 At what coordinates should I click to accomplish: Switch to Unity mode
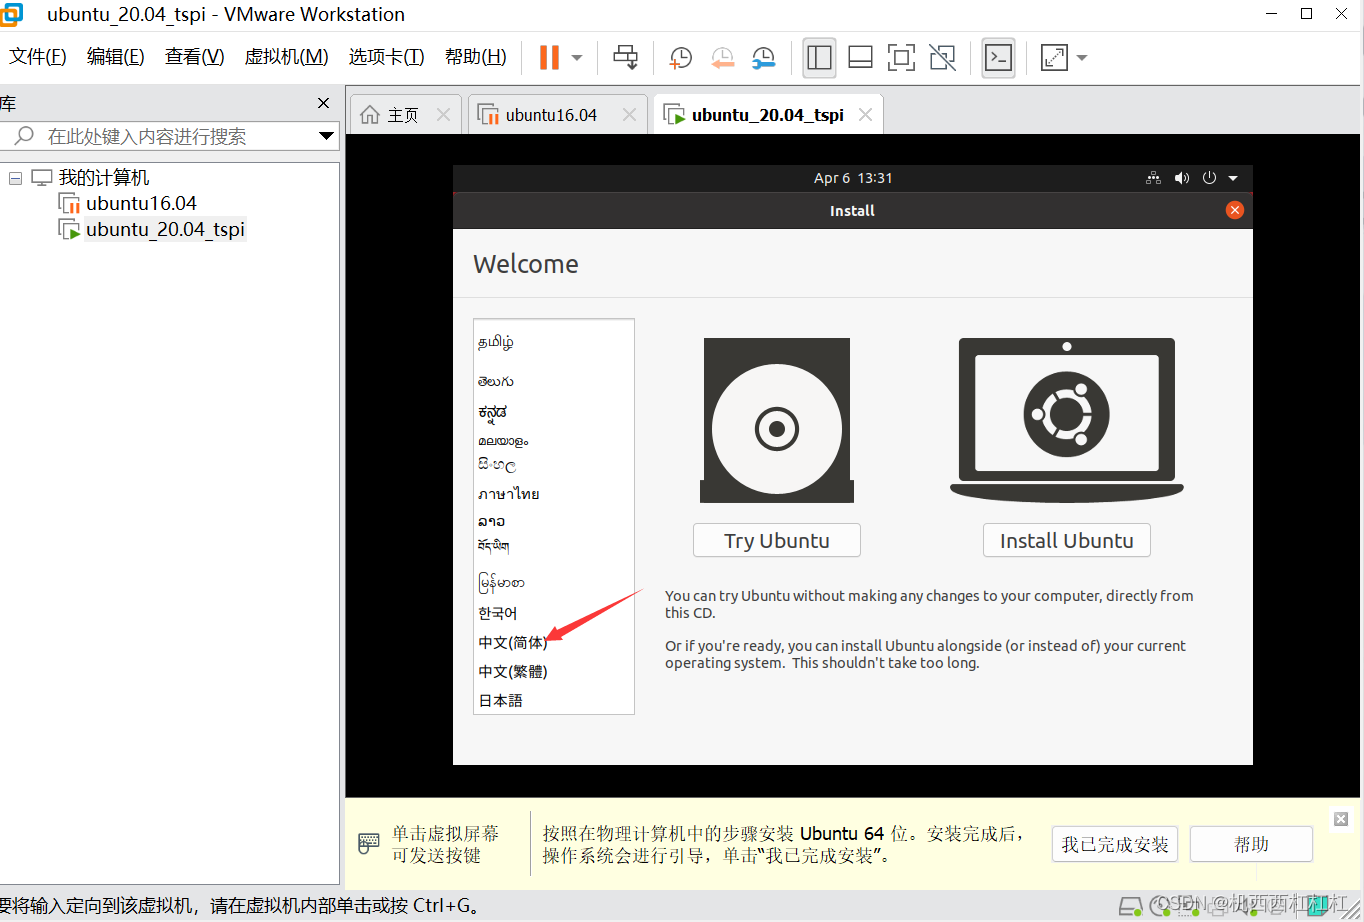click(942, 58)
